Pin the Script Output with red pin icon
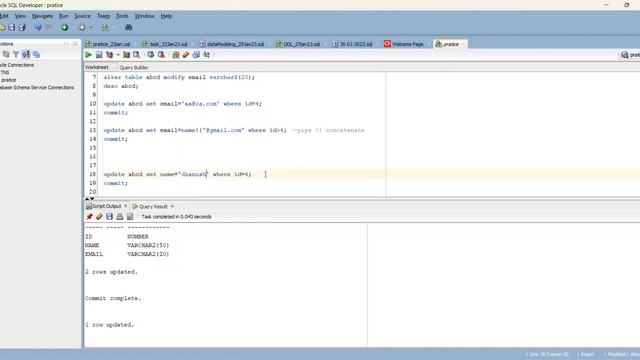The image size is (640, 360). [89, 217]
